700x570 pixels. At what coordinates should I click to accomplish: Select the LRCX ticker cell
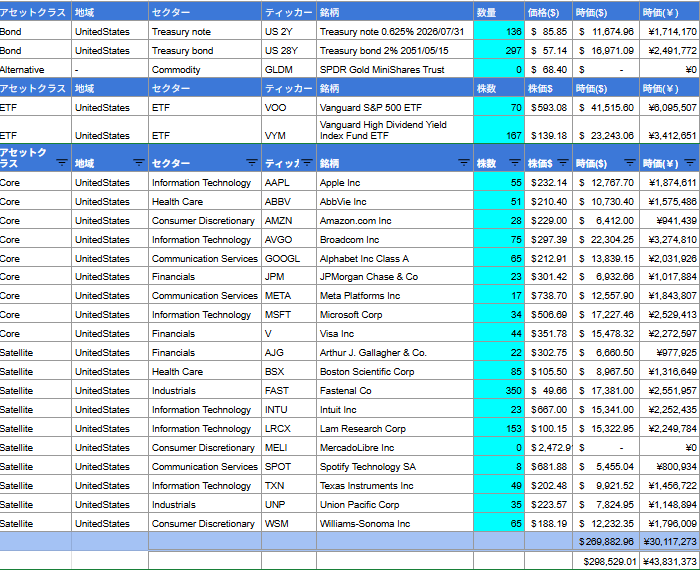tap(289, 429)
